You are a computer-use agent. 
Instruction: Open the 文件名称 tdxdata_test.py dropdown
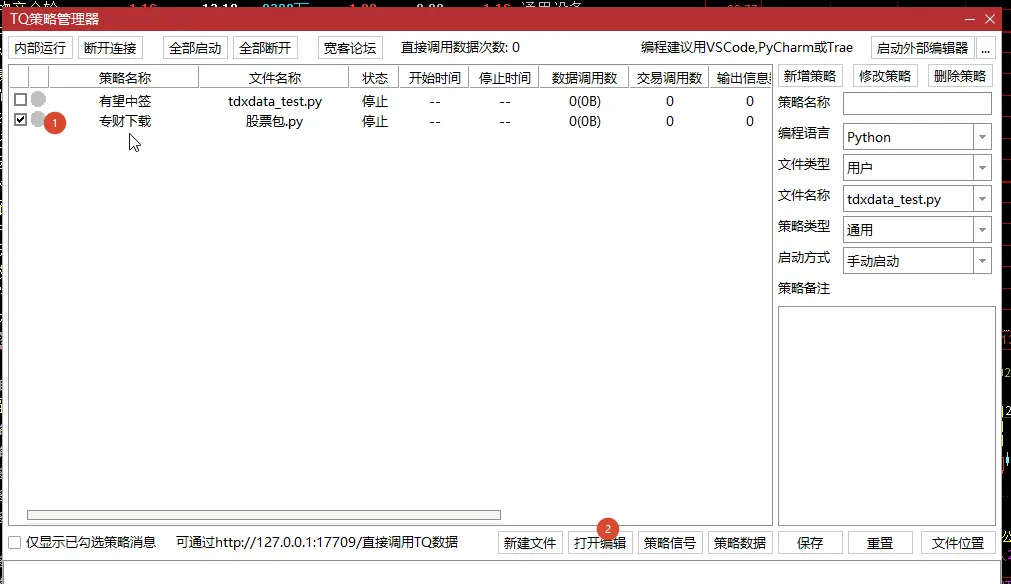pyautogui.click(x=982, y=199)
